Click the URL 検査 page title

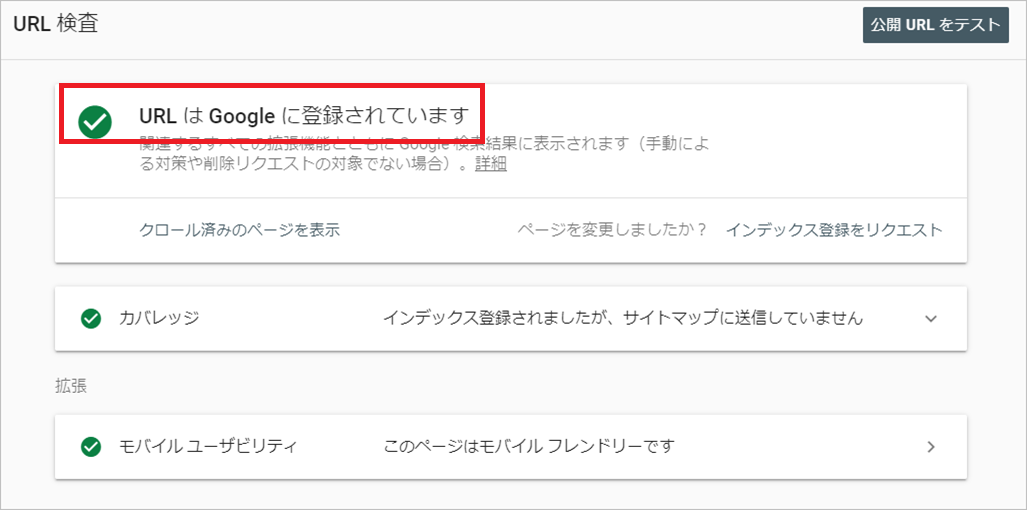[54, 22]
